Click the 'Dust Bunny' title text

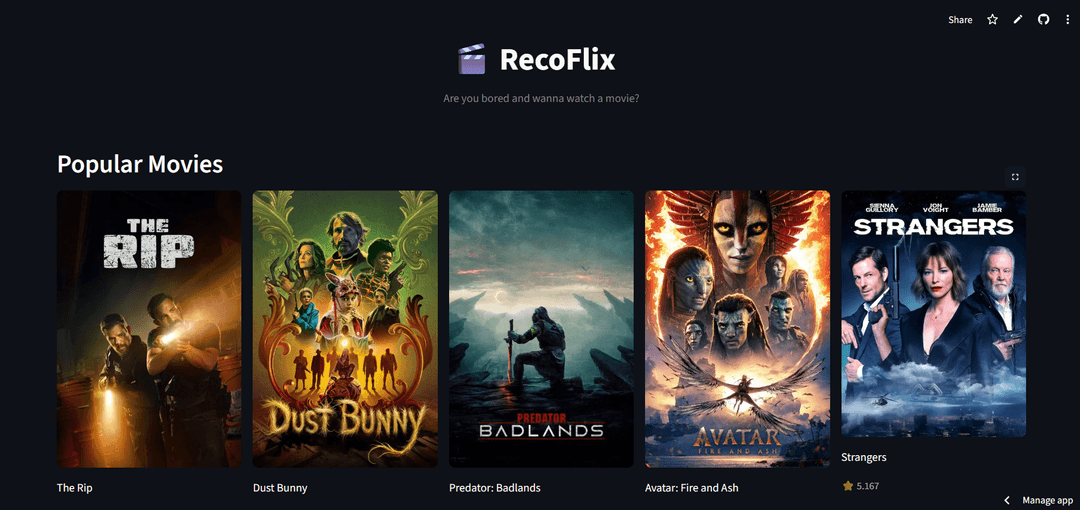coord(280,488)
